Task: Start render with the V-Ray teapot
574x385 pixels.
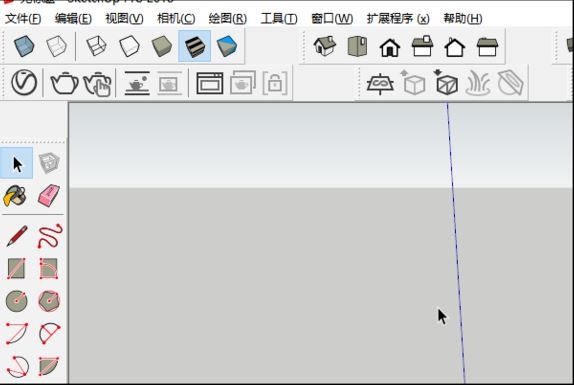Action: coord(64,83)
